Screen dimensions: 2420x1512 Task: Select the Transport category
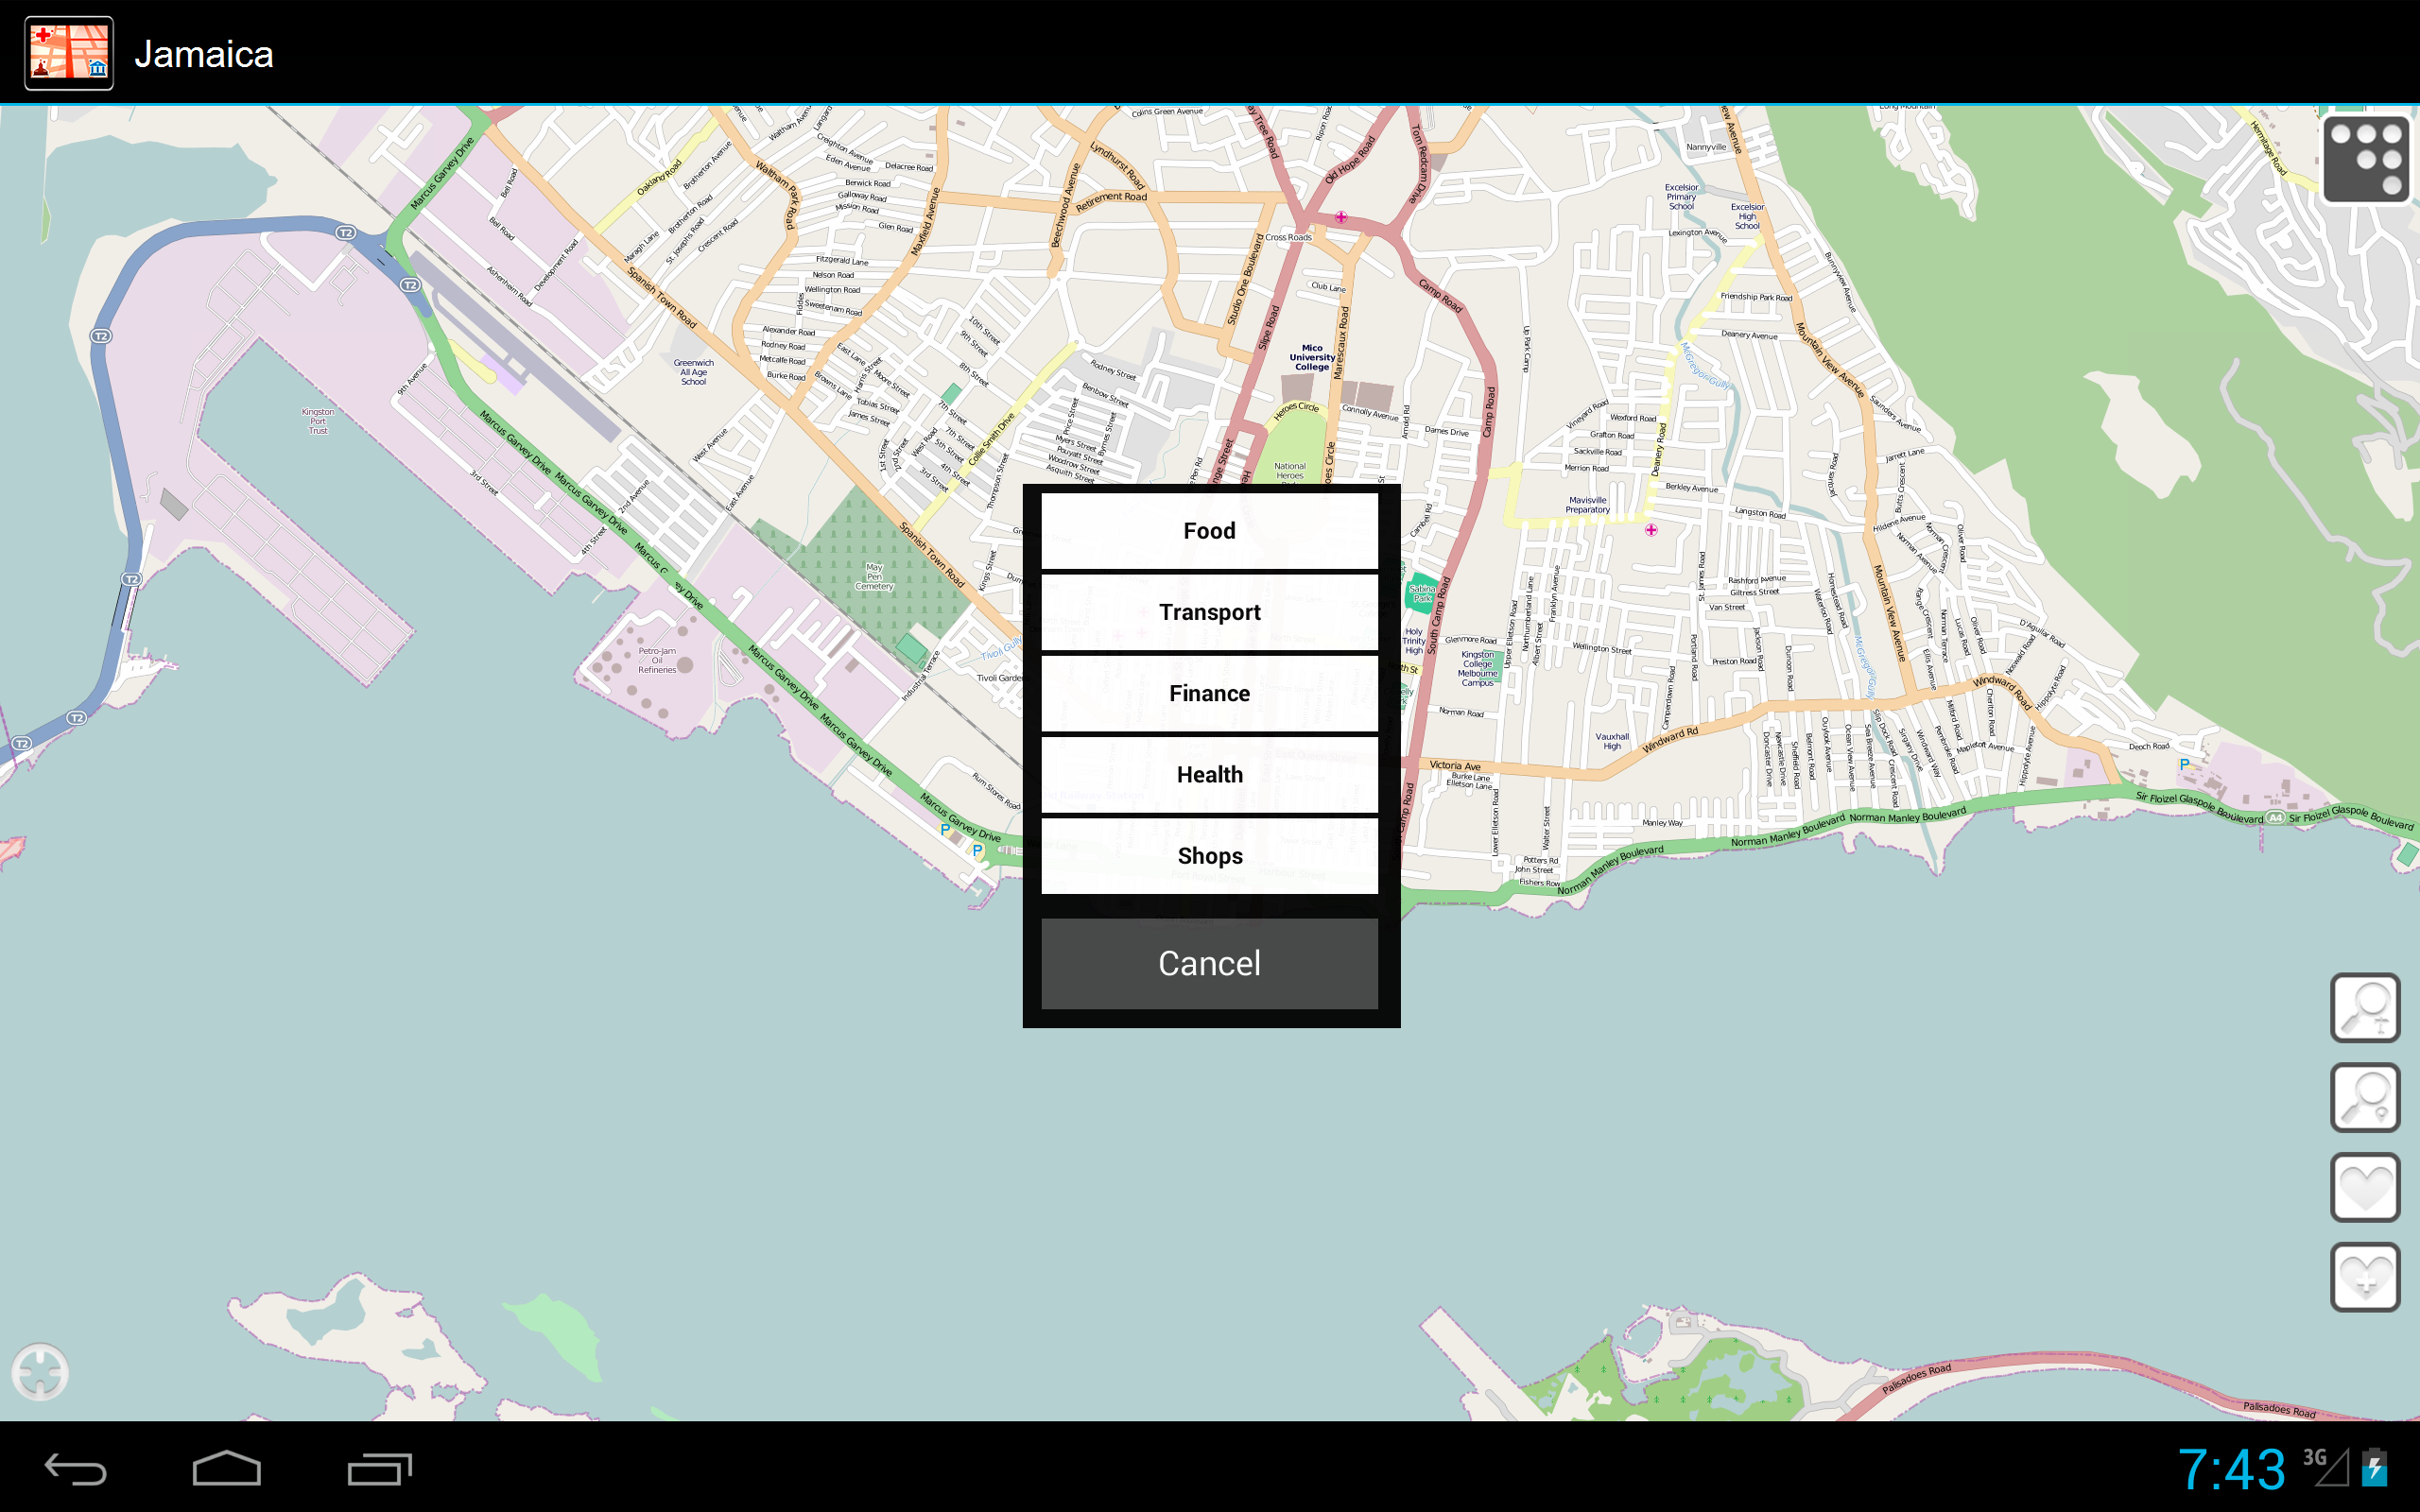pos(1209,612)
